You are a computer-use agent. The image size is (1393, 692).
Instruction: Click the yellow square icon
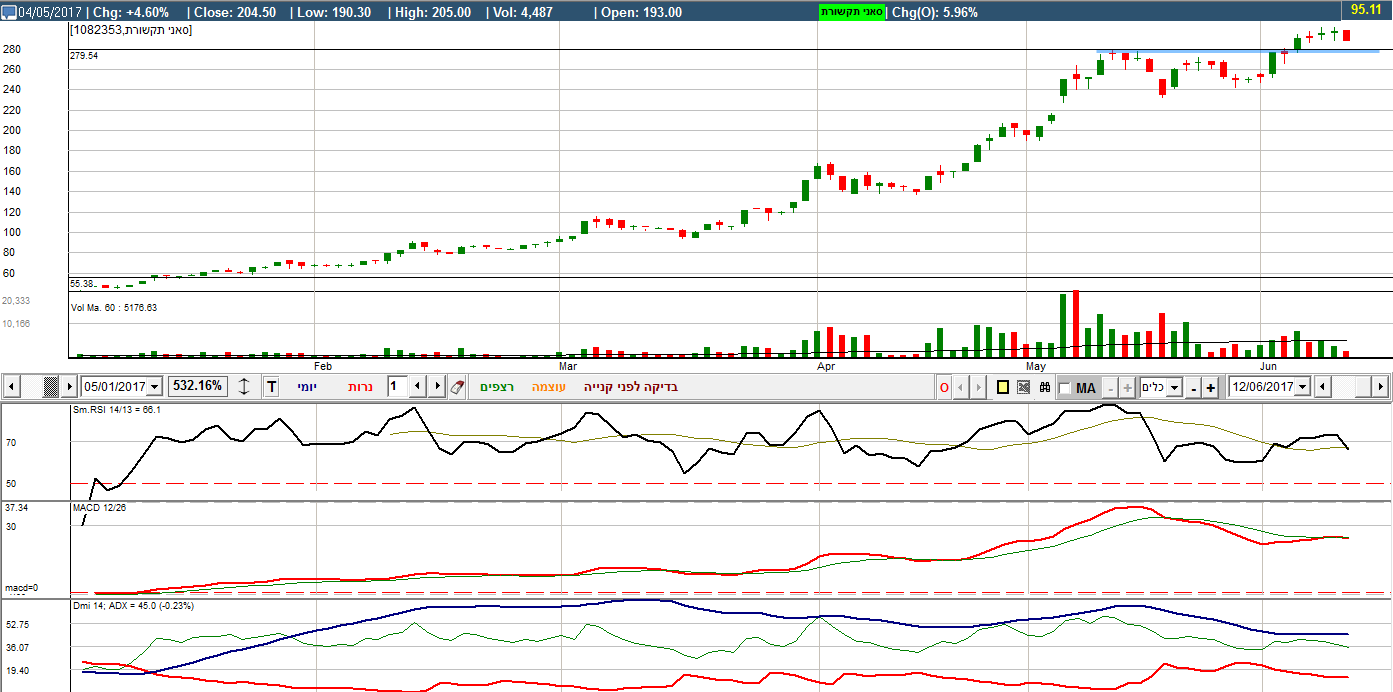point(1003,387)
